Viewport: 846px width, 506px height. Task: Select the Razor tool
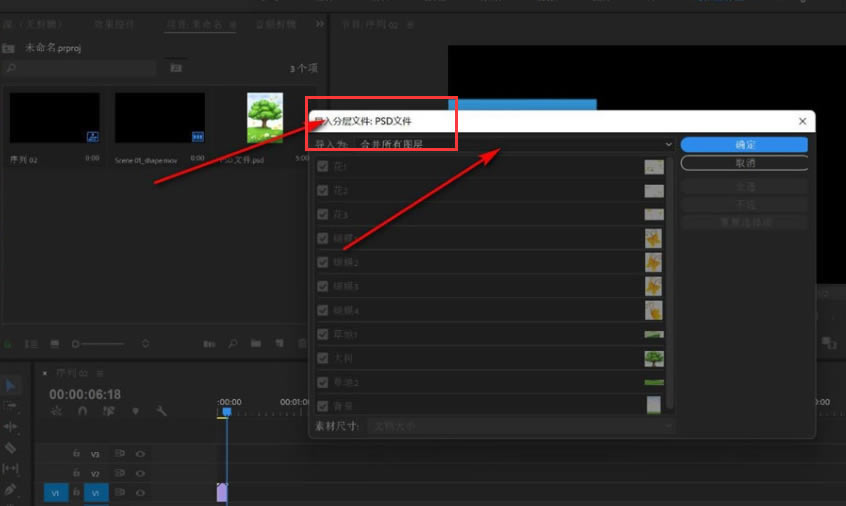tap(10, 448)
